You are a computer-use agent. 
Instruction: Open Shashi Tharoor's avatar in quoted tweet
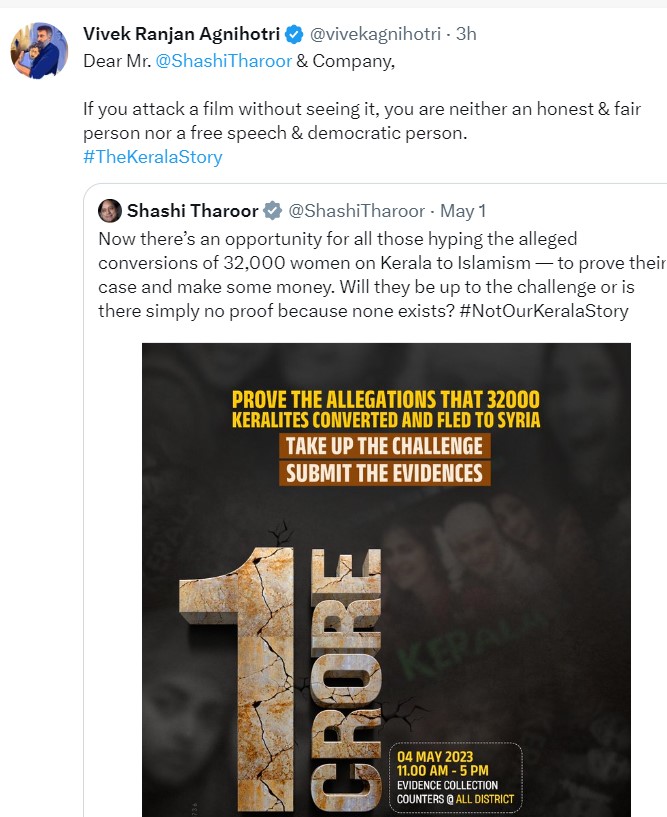110,211
